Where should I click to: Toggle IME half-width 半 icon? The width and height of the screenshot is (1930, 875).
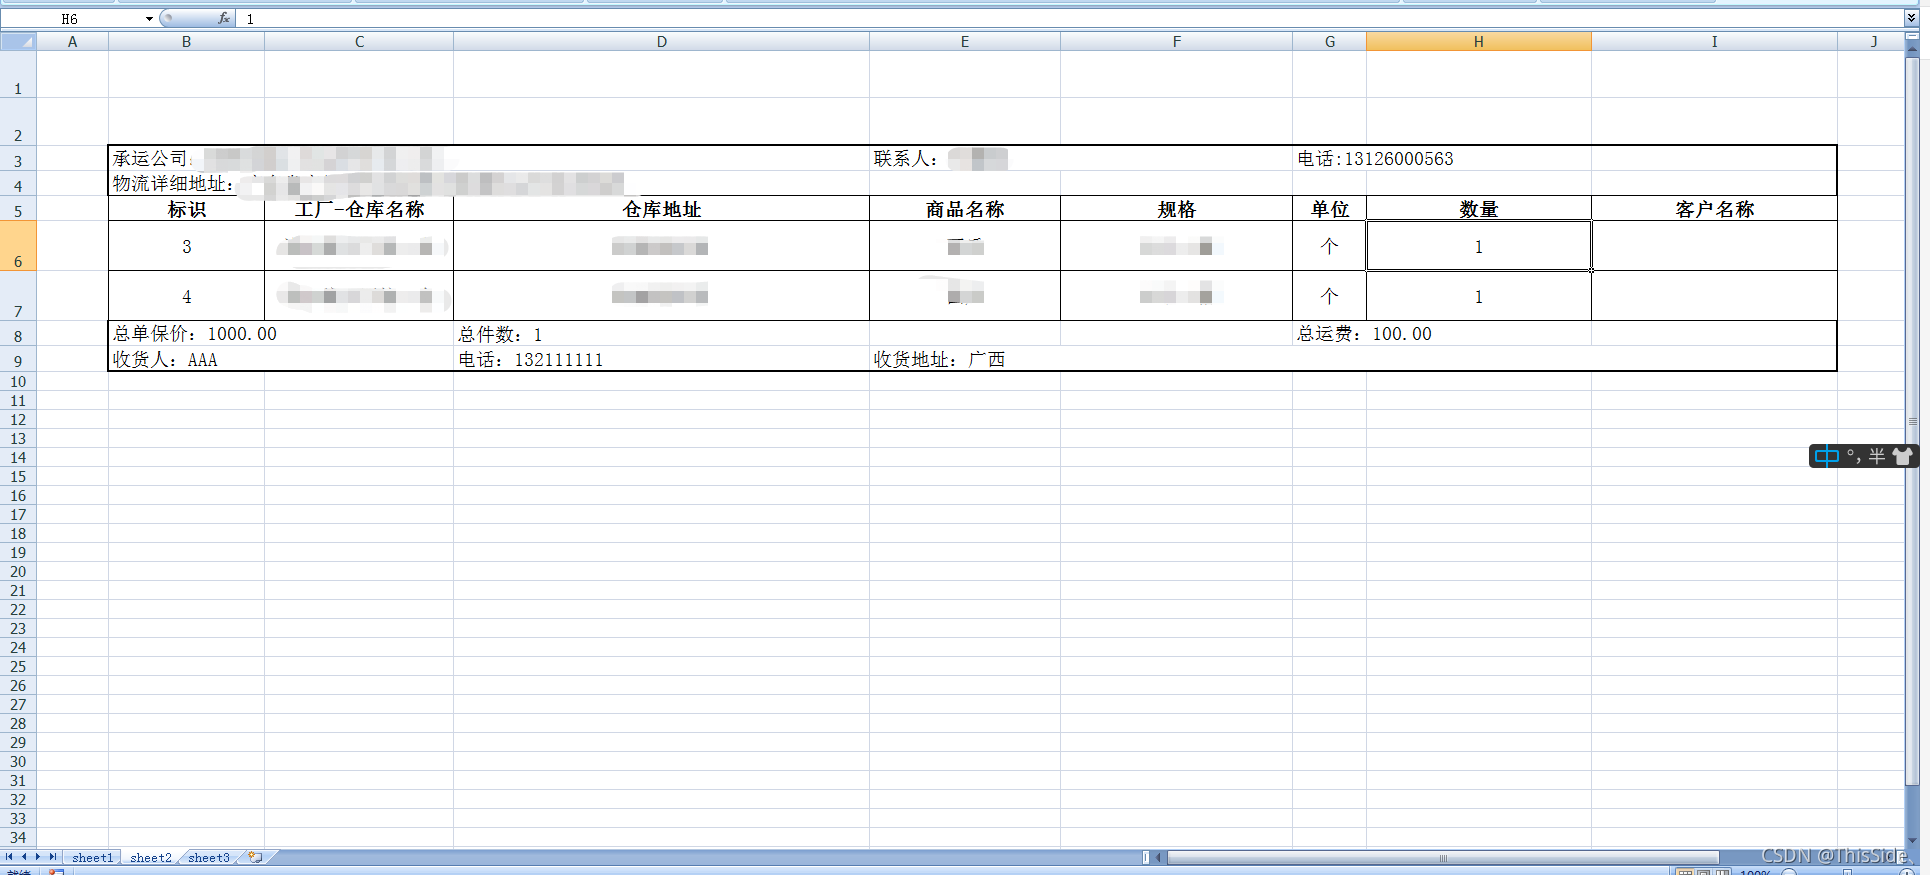click(x=1877, y=456)
